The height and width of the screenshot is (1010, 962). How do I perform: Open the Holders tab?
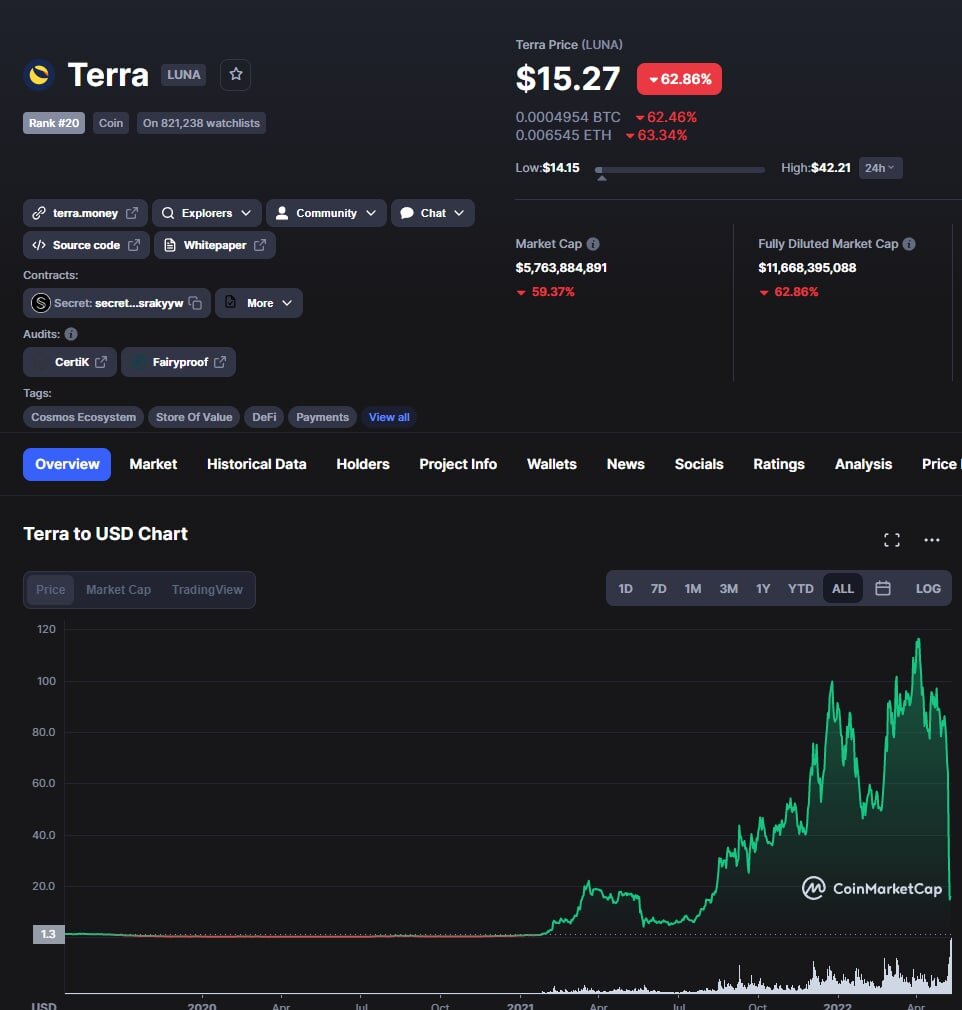click(363, 464)
